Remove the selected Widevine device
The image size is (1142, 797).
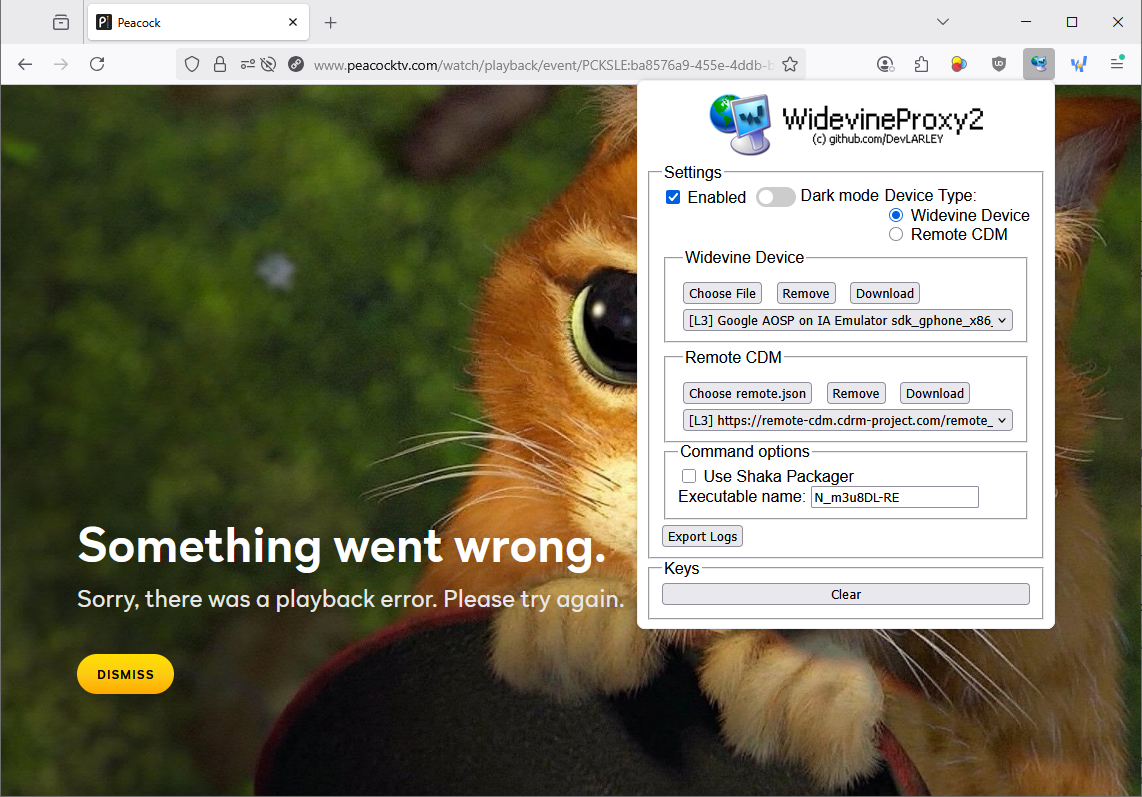(806, 294)
